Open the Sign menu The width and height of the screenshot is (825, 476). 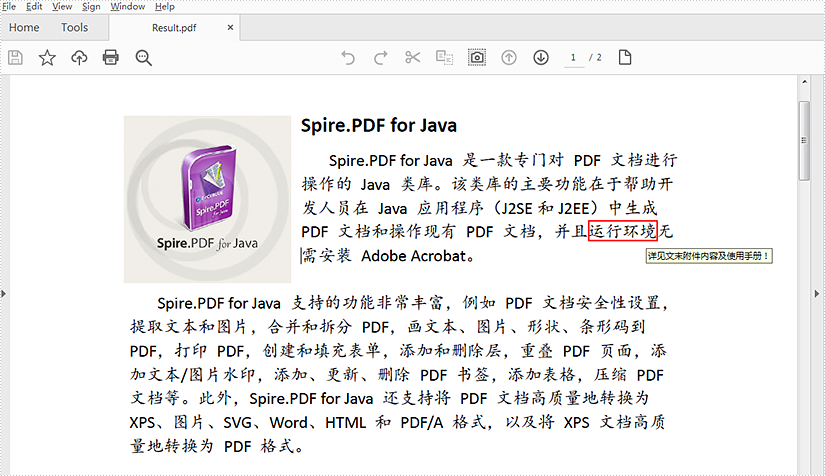tap(91, 6)
